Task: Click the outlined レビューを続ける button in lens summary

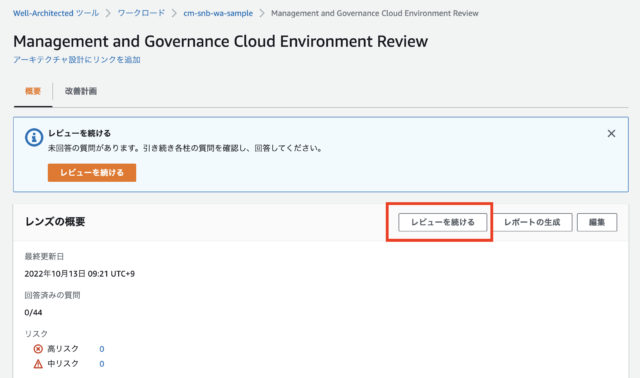Action: click(443, 222)
